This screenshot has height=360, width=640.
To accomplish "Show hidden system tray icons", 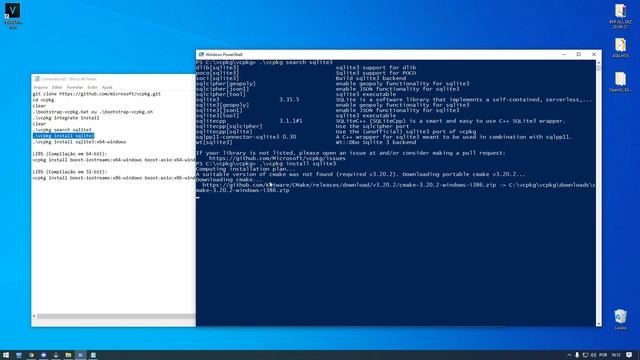I will click(x=569, y=355).
